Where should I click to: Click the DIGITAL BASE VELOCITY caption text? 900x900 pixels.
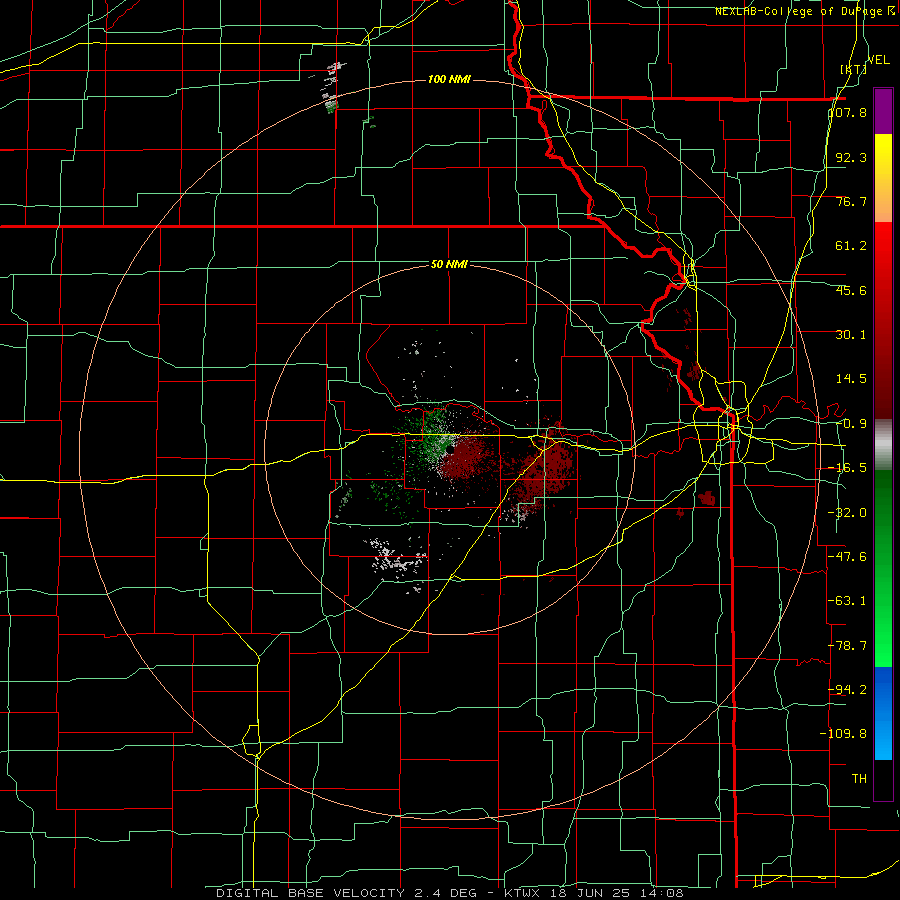(x=311, y=893)
